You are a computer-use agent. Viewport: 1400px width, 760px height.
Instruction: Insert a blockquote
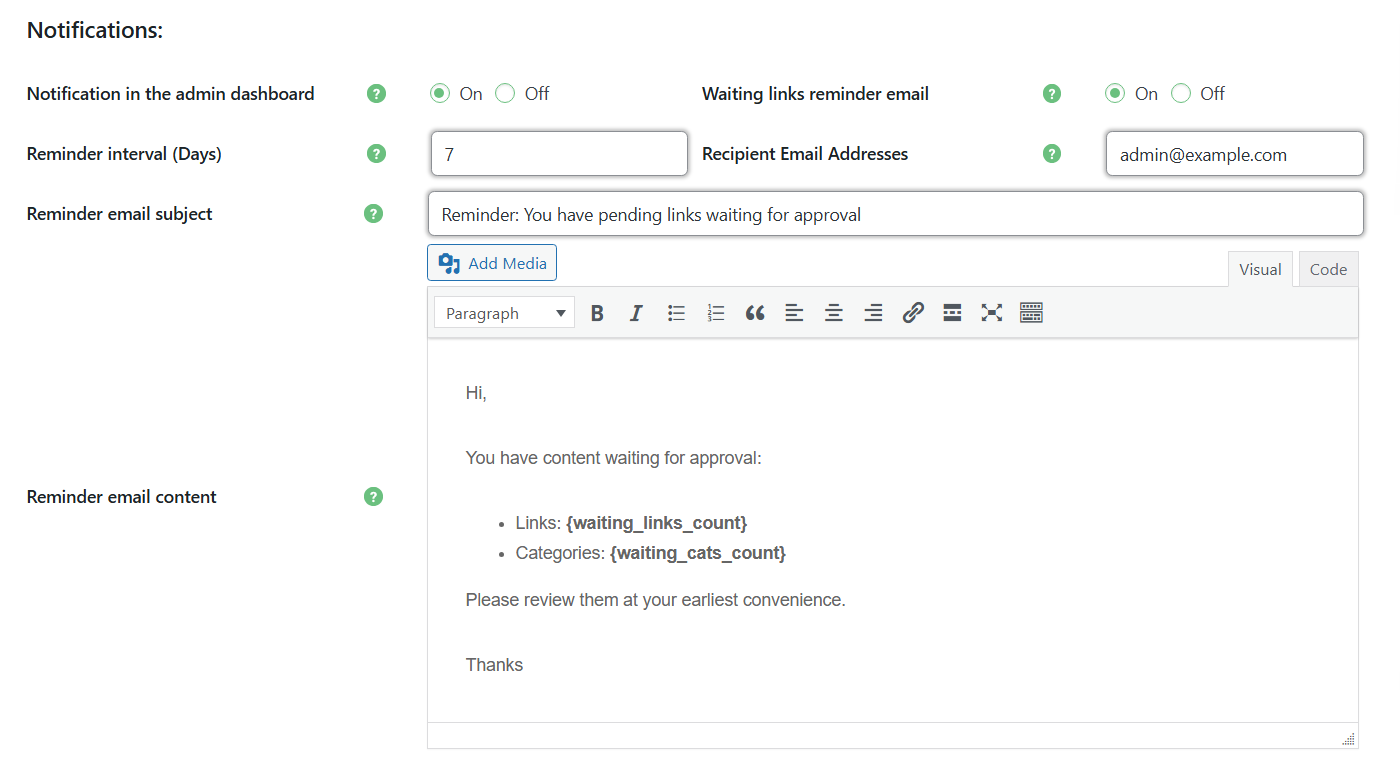(x=755, y=312)
